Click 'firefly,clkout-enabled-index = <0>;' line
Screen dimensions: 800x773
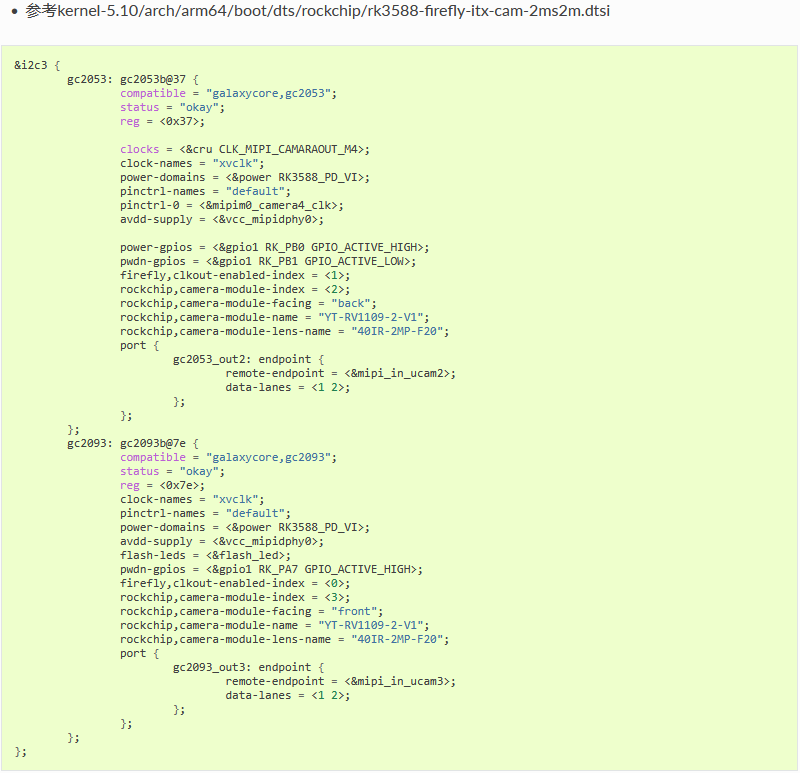click(x=235, y=583)
